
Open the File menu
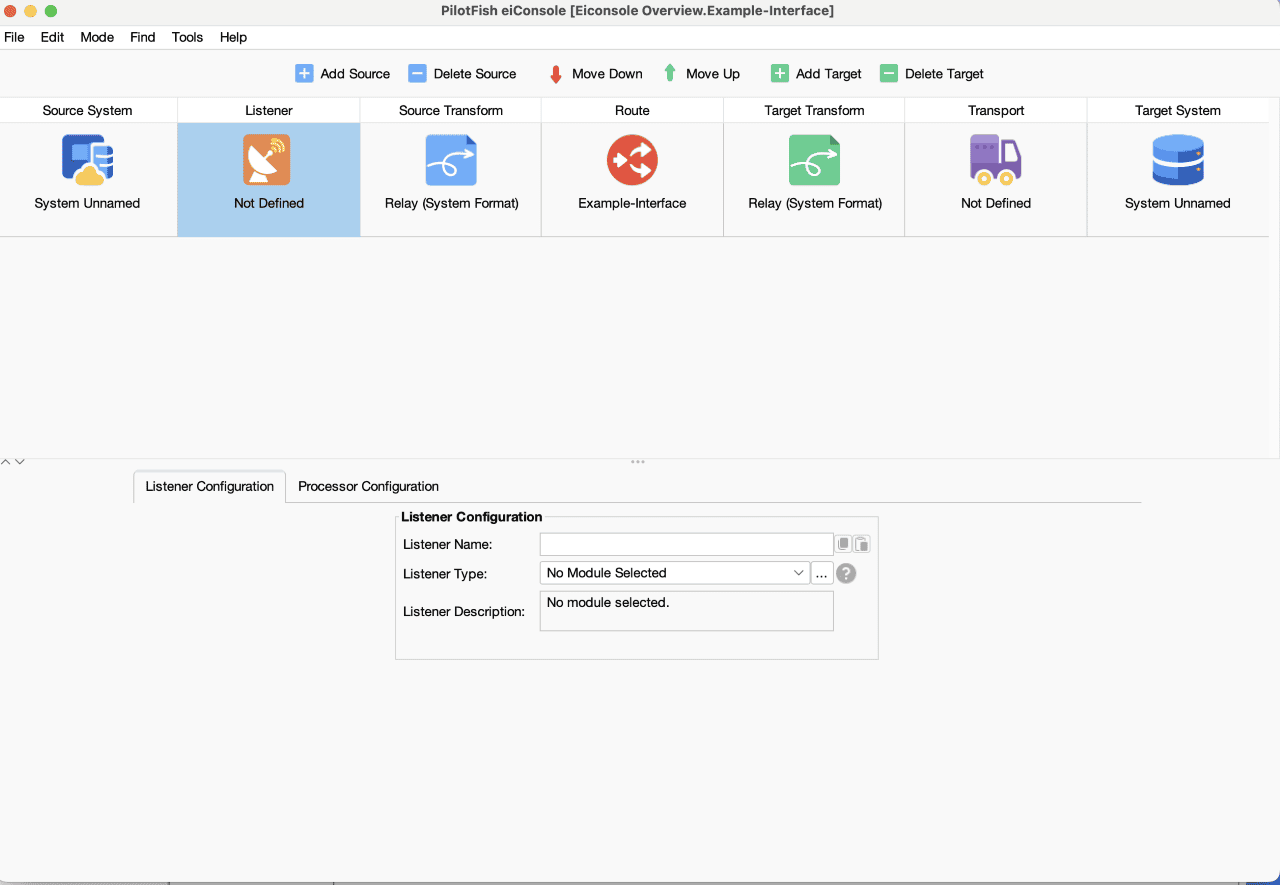[x=14, y=37]
